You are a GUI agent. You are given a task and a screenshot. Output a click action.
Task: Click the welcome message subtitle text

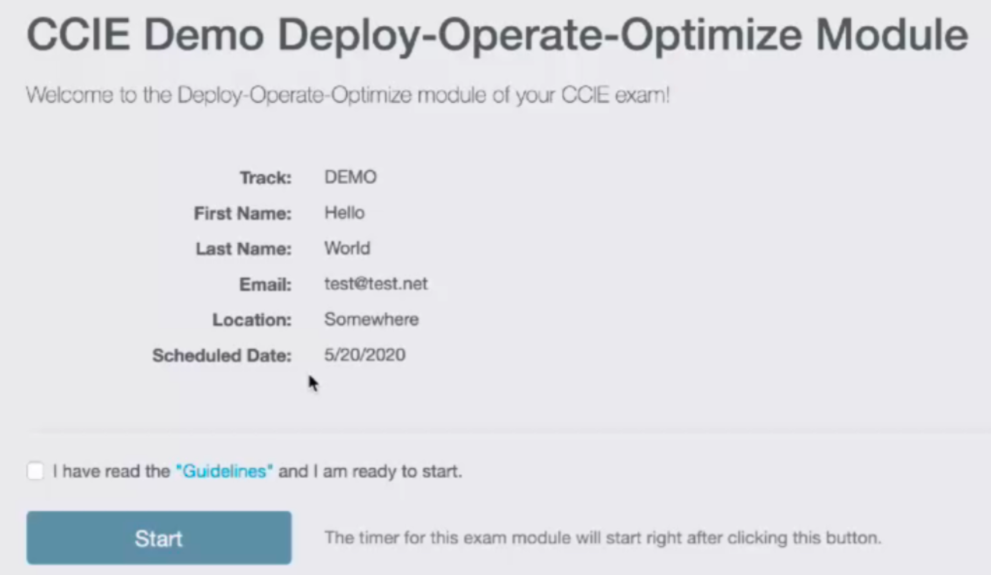[348, 95]
